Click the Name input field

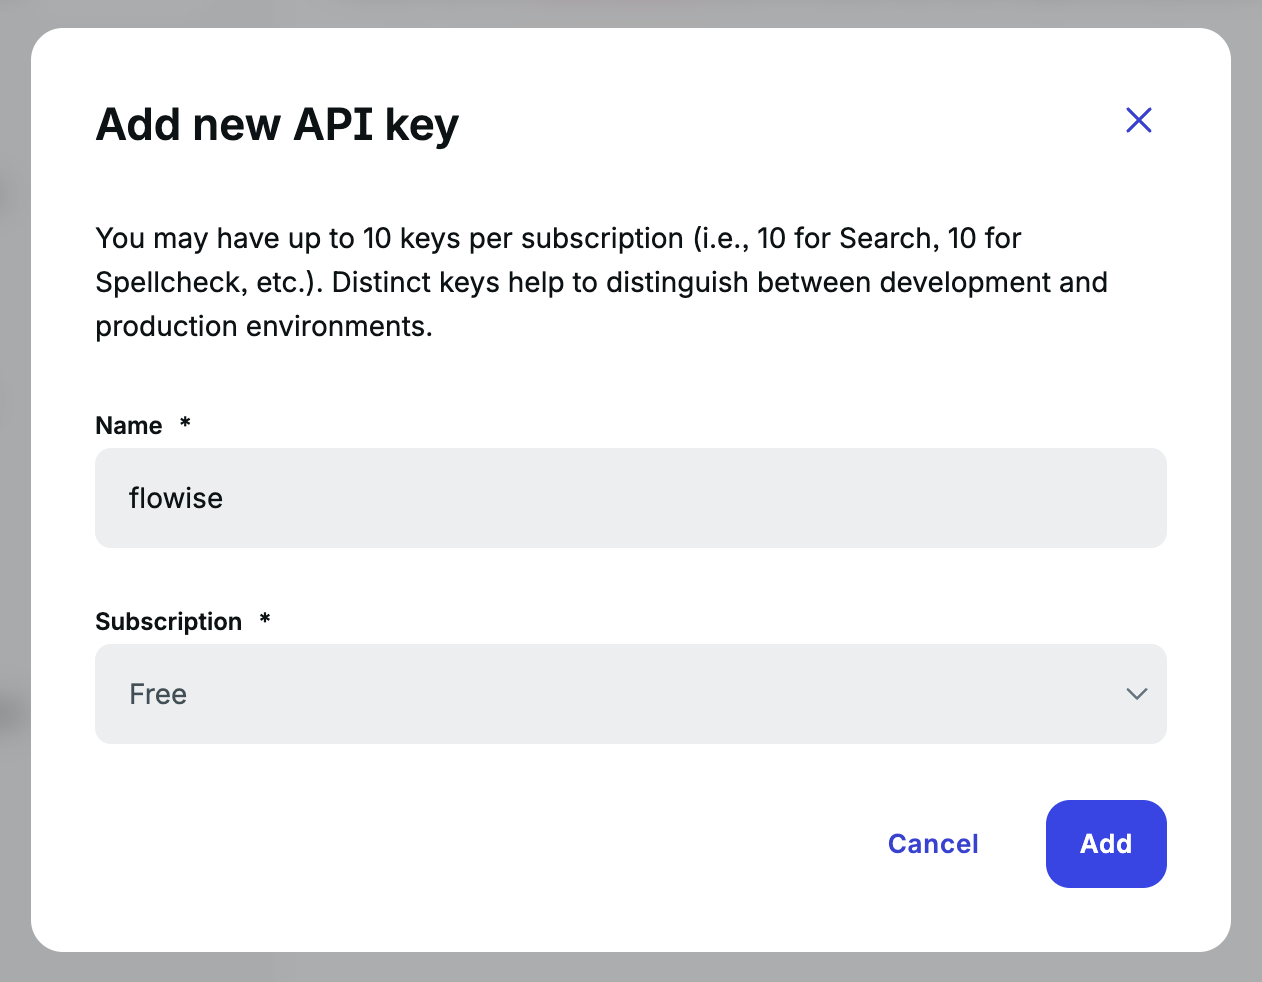click(630, 498)
